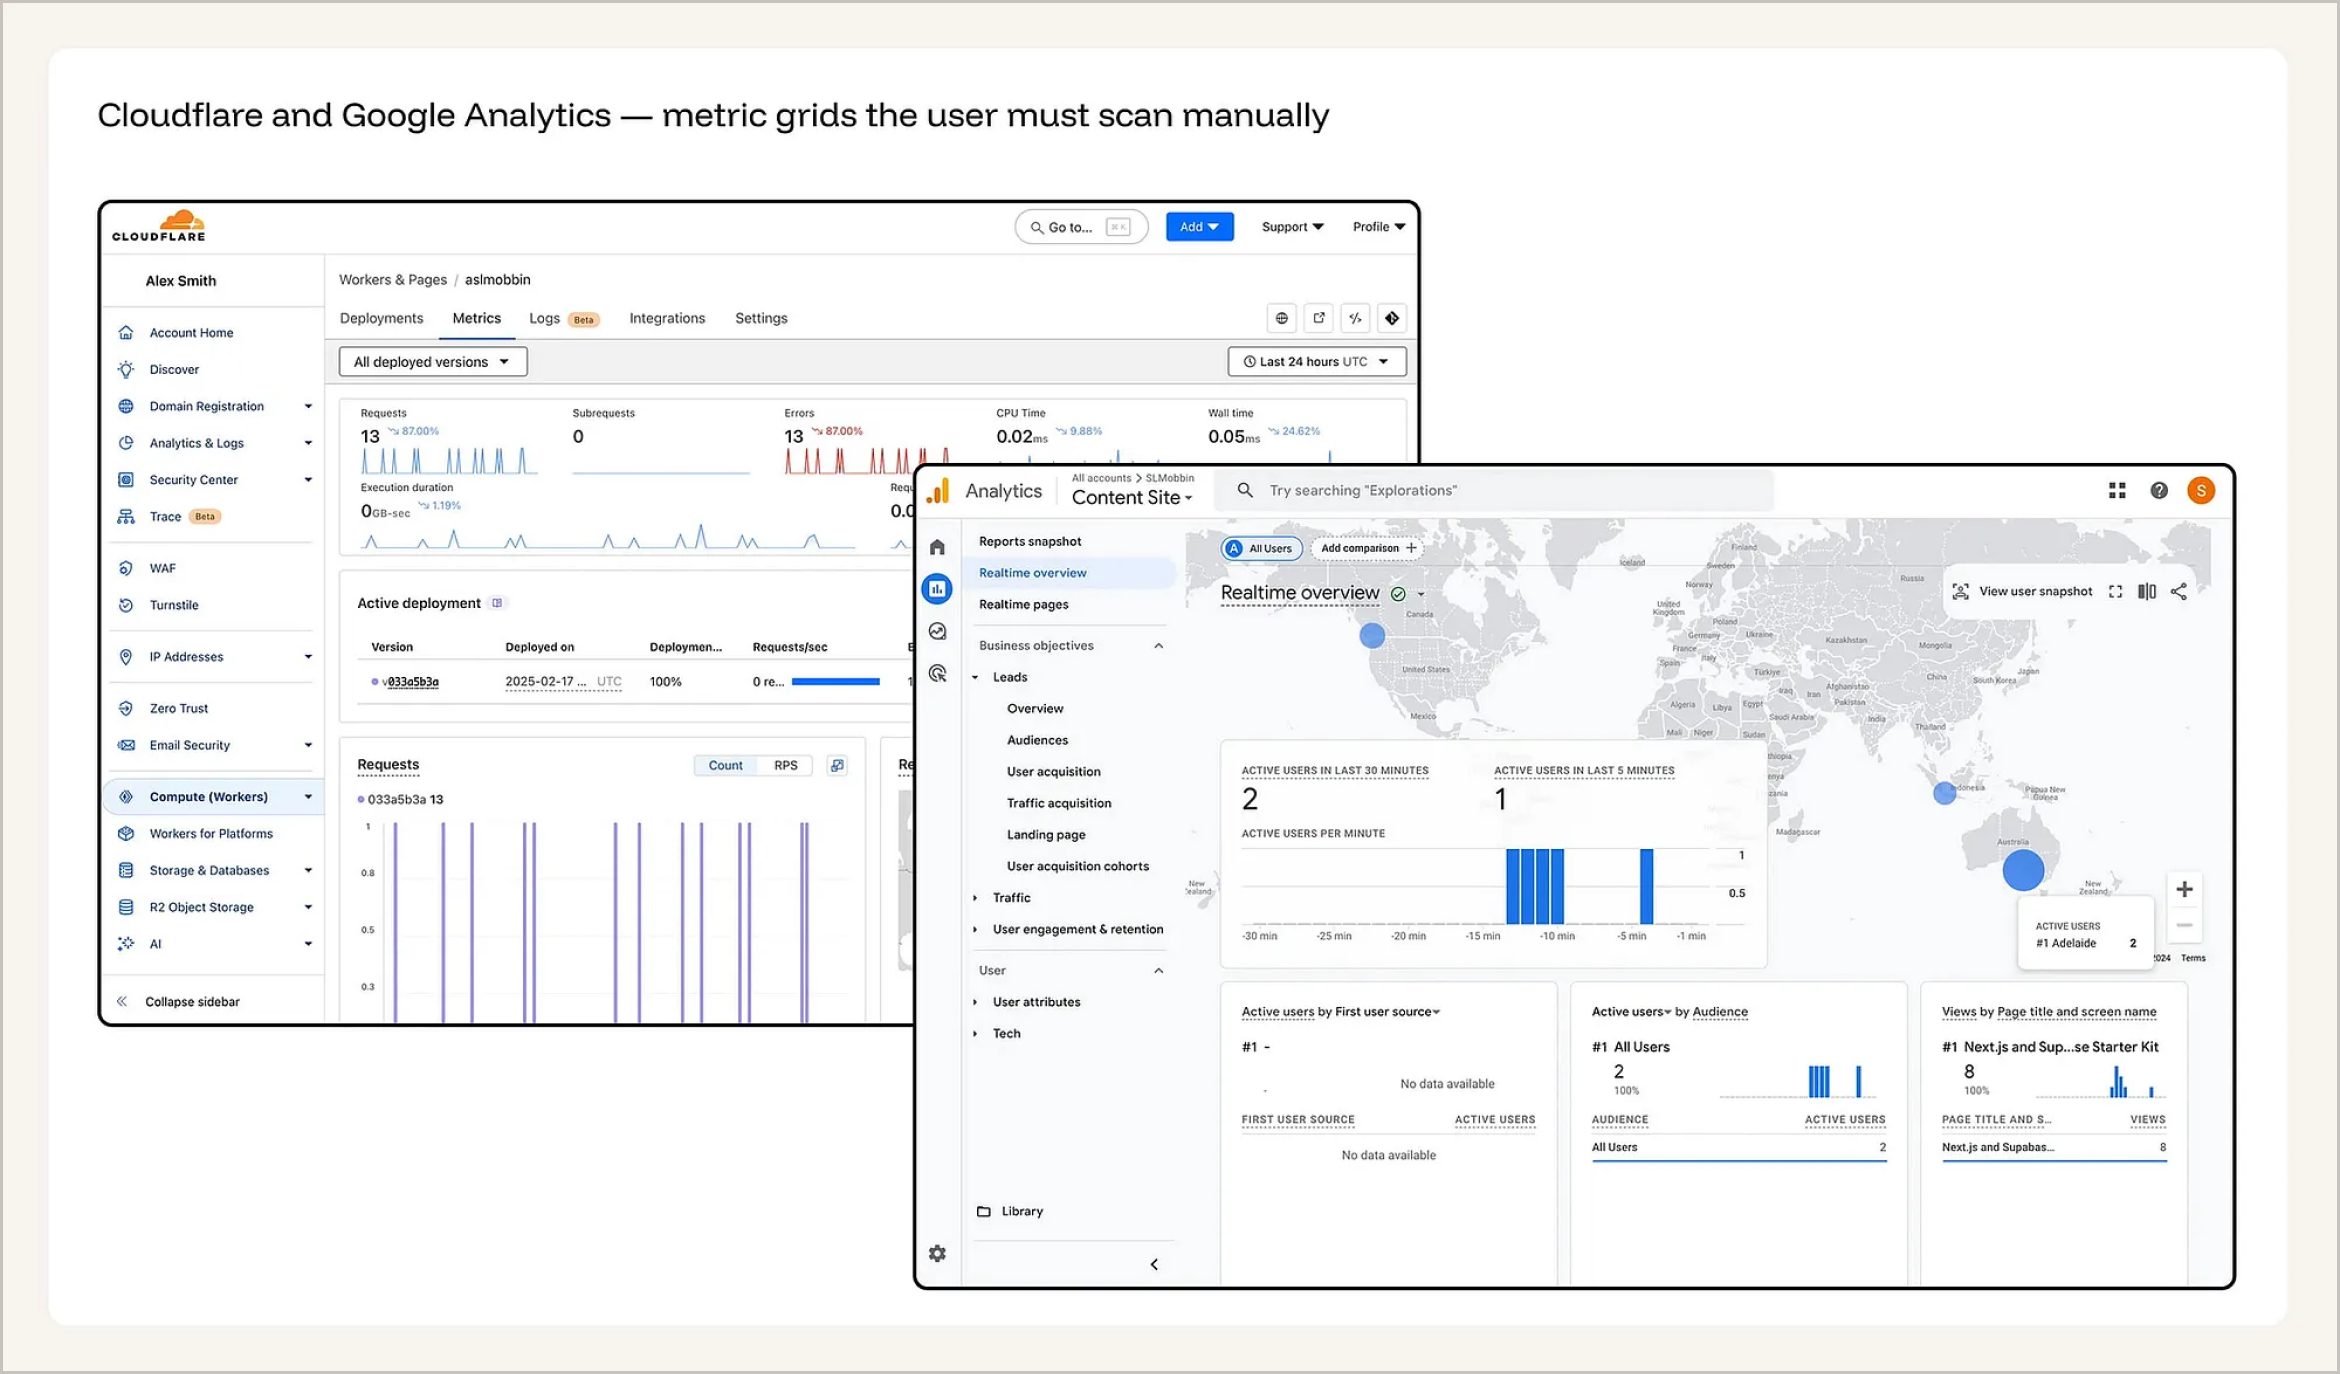This screenshot has height=1374, width=2340.
Task: Click the Analytics account avatar S
Action: 2201,490
